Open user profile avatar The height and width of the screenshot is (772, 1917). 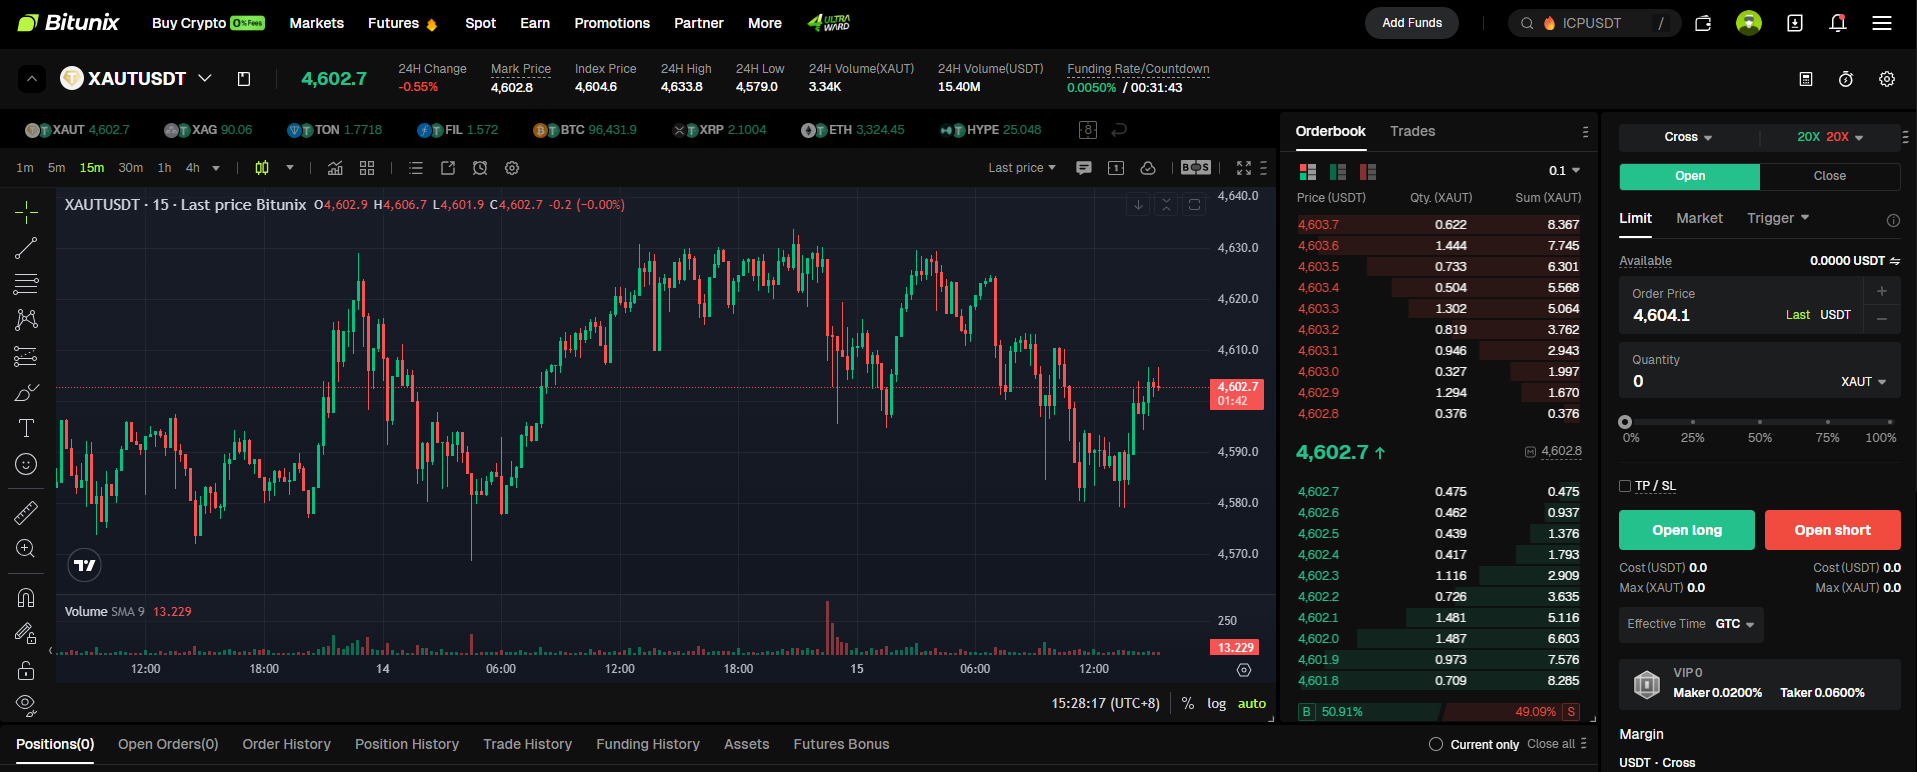click(1749, 23)
